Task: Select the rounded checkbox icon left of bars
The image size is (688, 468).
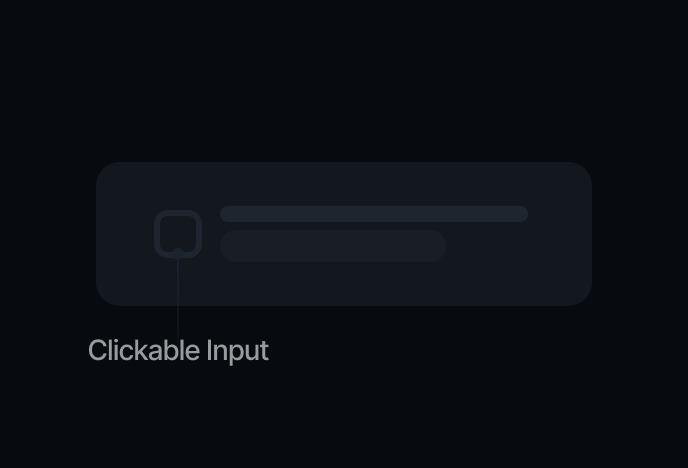Action: click(178, 234)
